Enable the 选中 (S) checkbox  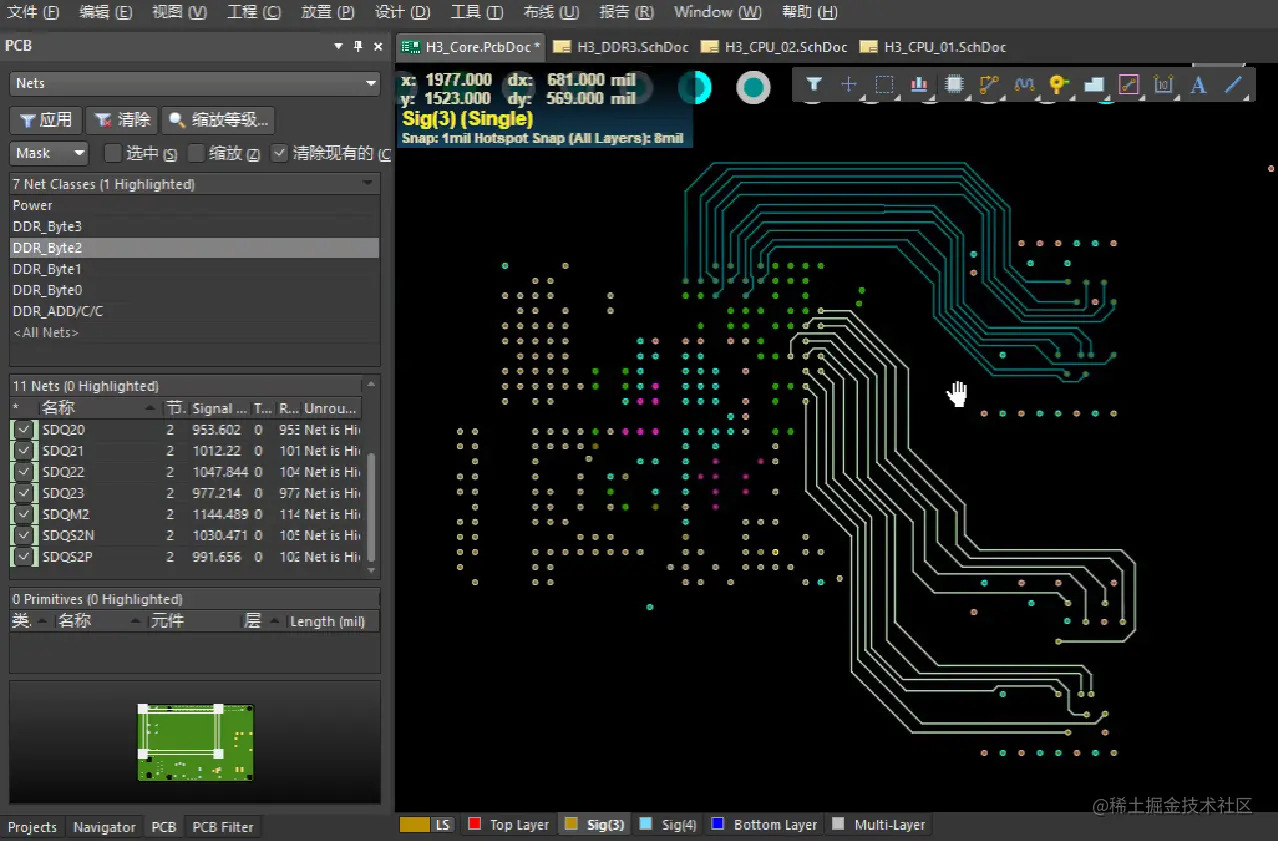pos(114,153)
